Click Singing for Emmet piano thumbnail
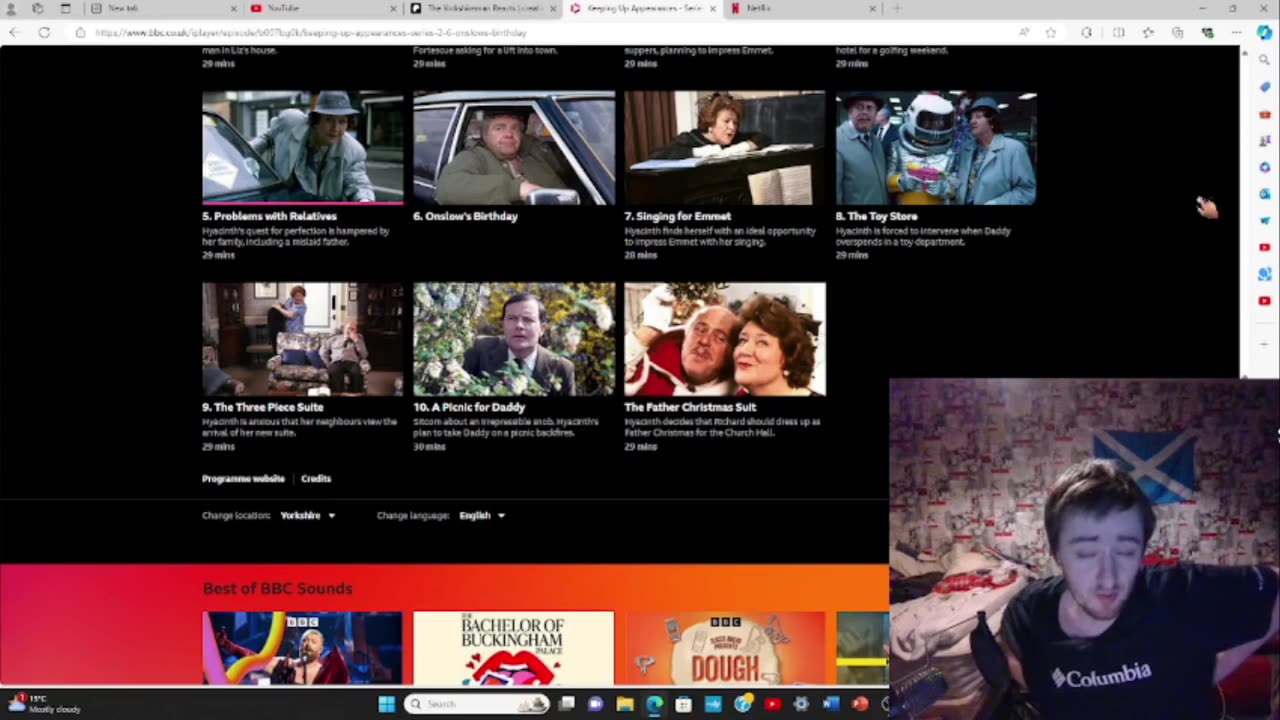This screenshot has height=720, width=1280. pyautogui.click(x=725, y=148)
